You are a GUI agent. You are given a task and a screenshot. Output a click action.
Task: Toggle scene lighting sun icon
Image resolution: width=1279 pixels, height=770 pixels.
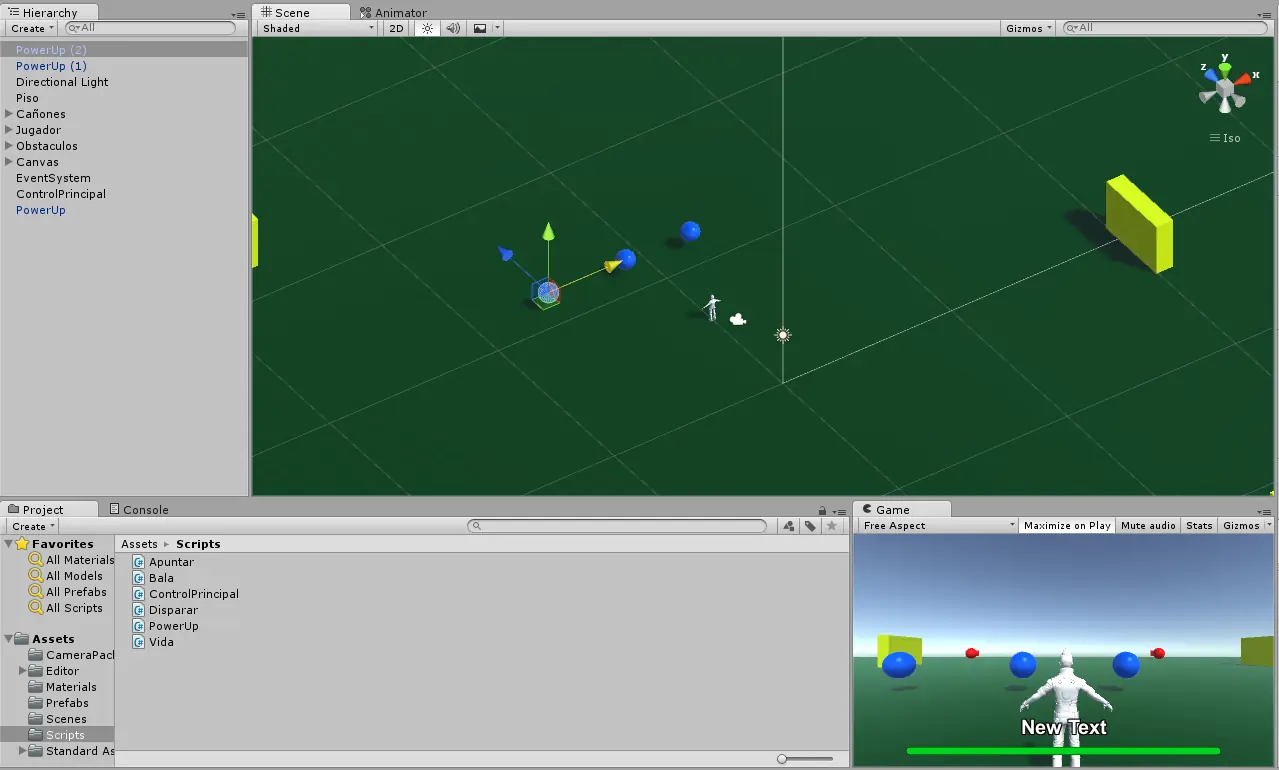tap(427, 28)
